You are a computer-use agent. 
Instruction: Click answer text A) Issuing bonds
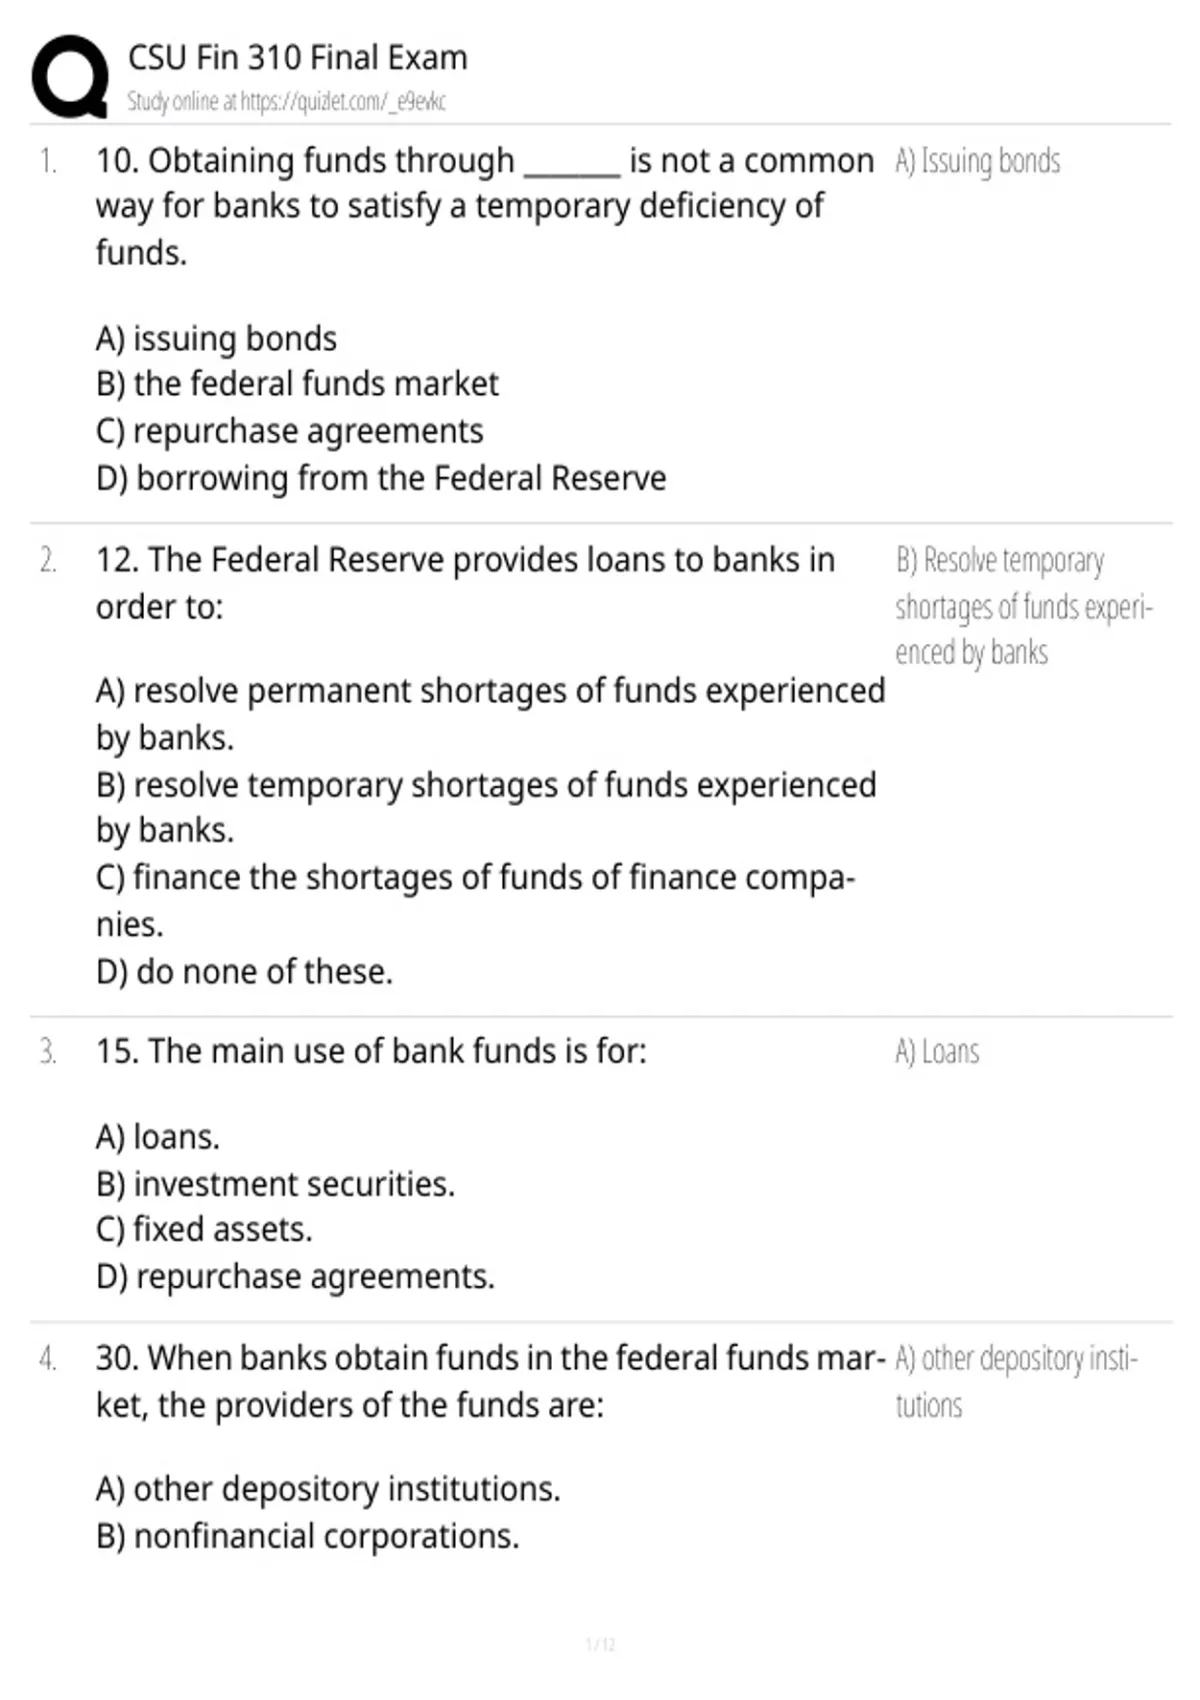pyautogui.click(x=977, y=161)
